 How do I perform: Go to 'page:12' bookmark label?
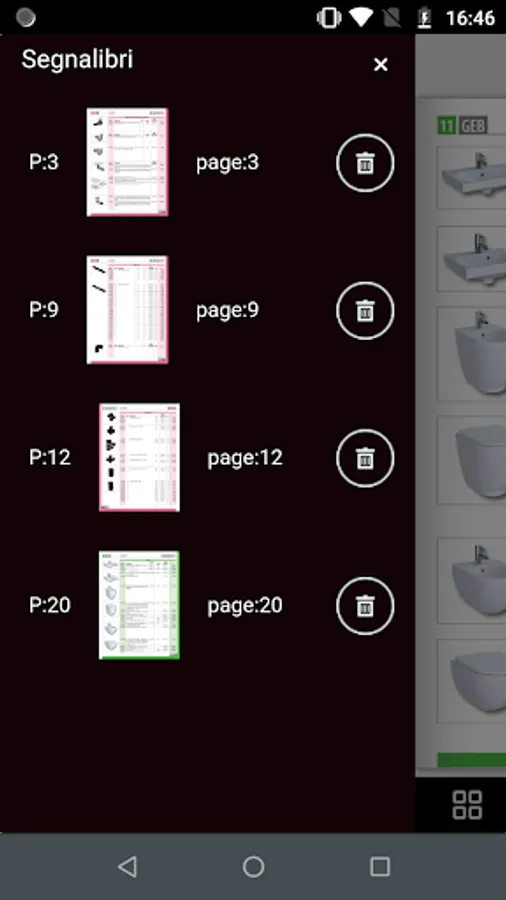pos(245,458)
